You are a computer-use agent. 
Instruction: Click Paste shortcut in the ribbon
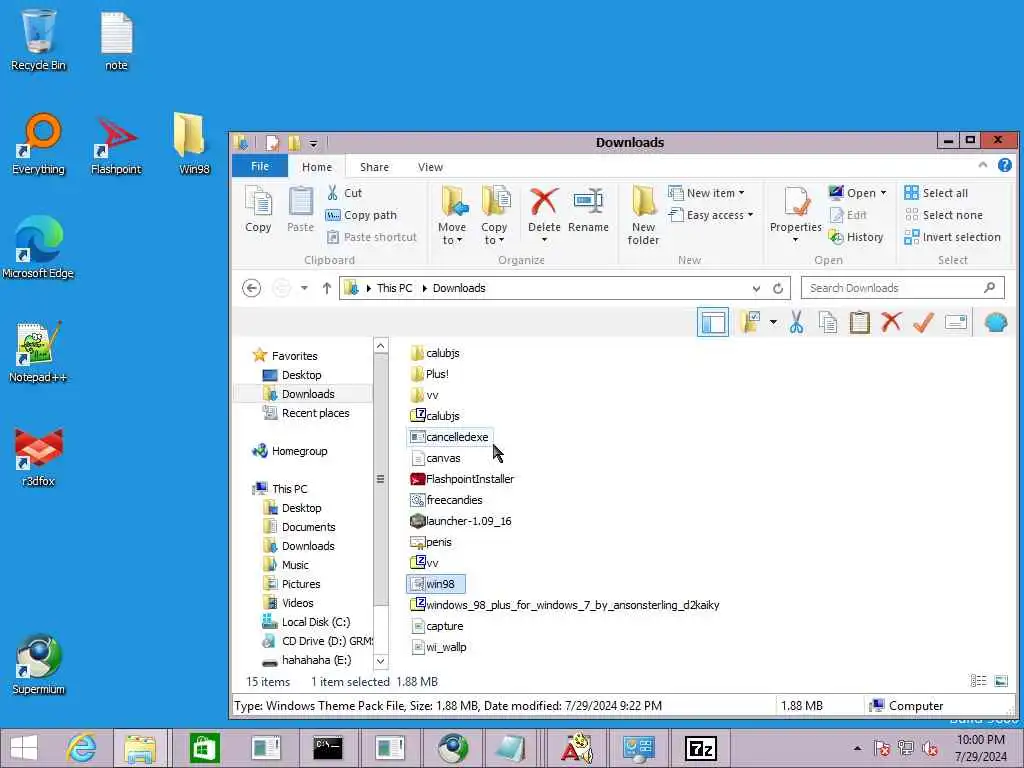(372, 237)
